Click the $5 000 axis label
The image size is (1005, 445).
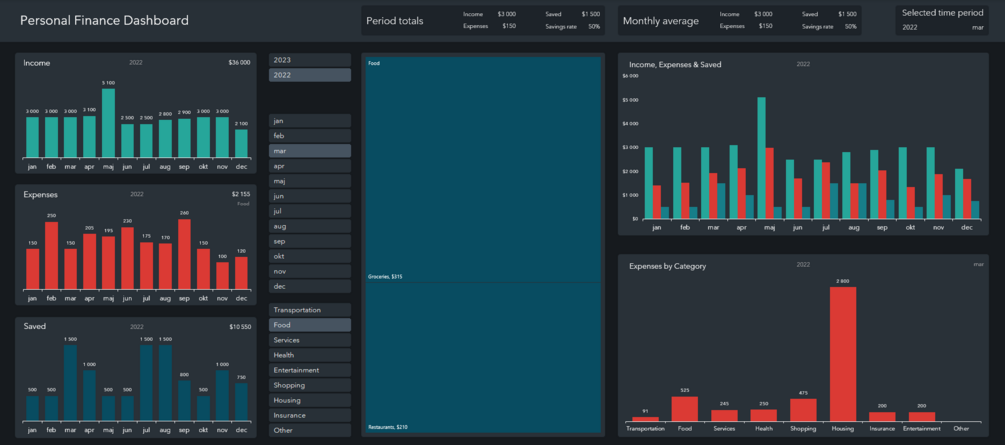629,100
